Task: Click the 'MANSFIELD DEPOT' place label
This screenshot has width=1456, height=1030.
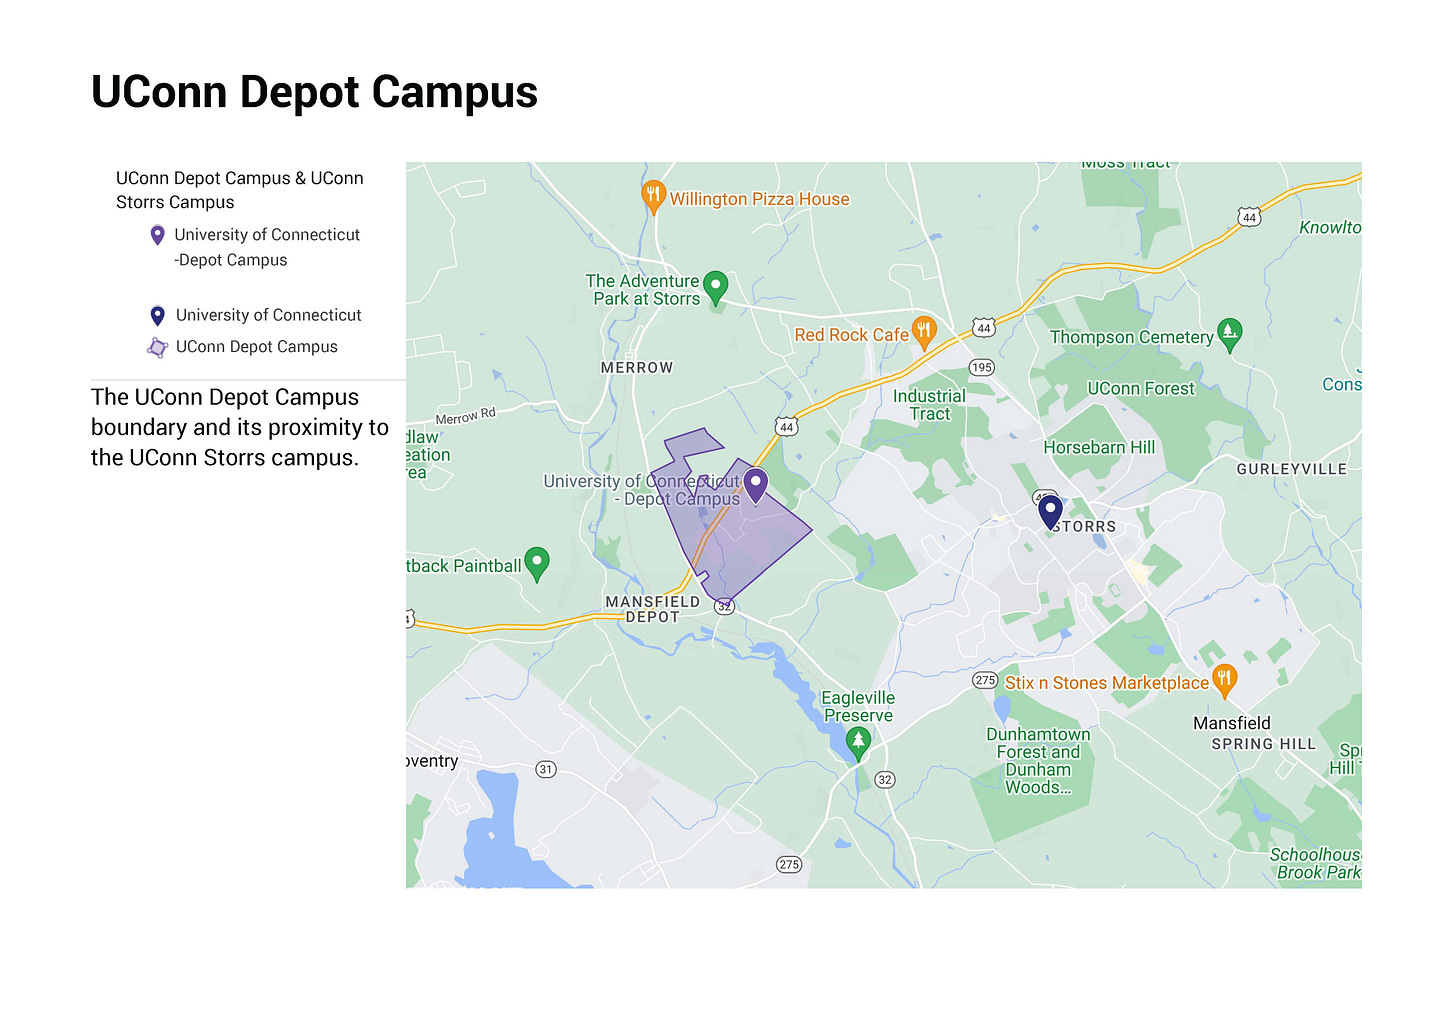Action: tap(653, 609)
